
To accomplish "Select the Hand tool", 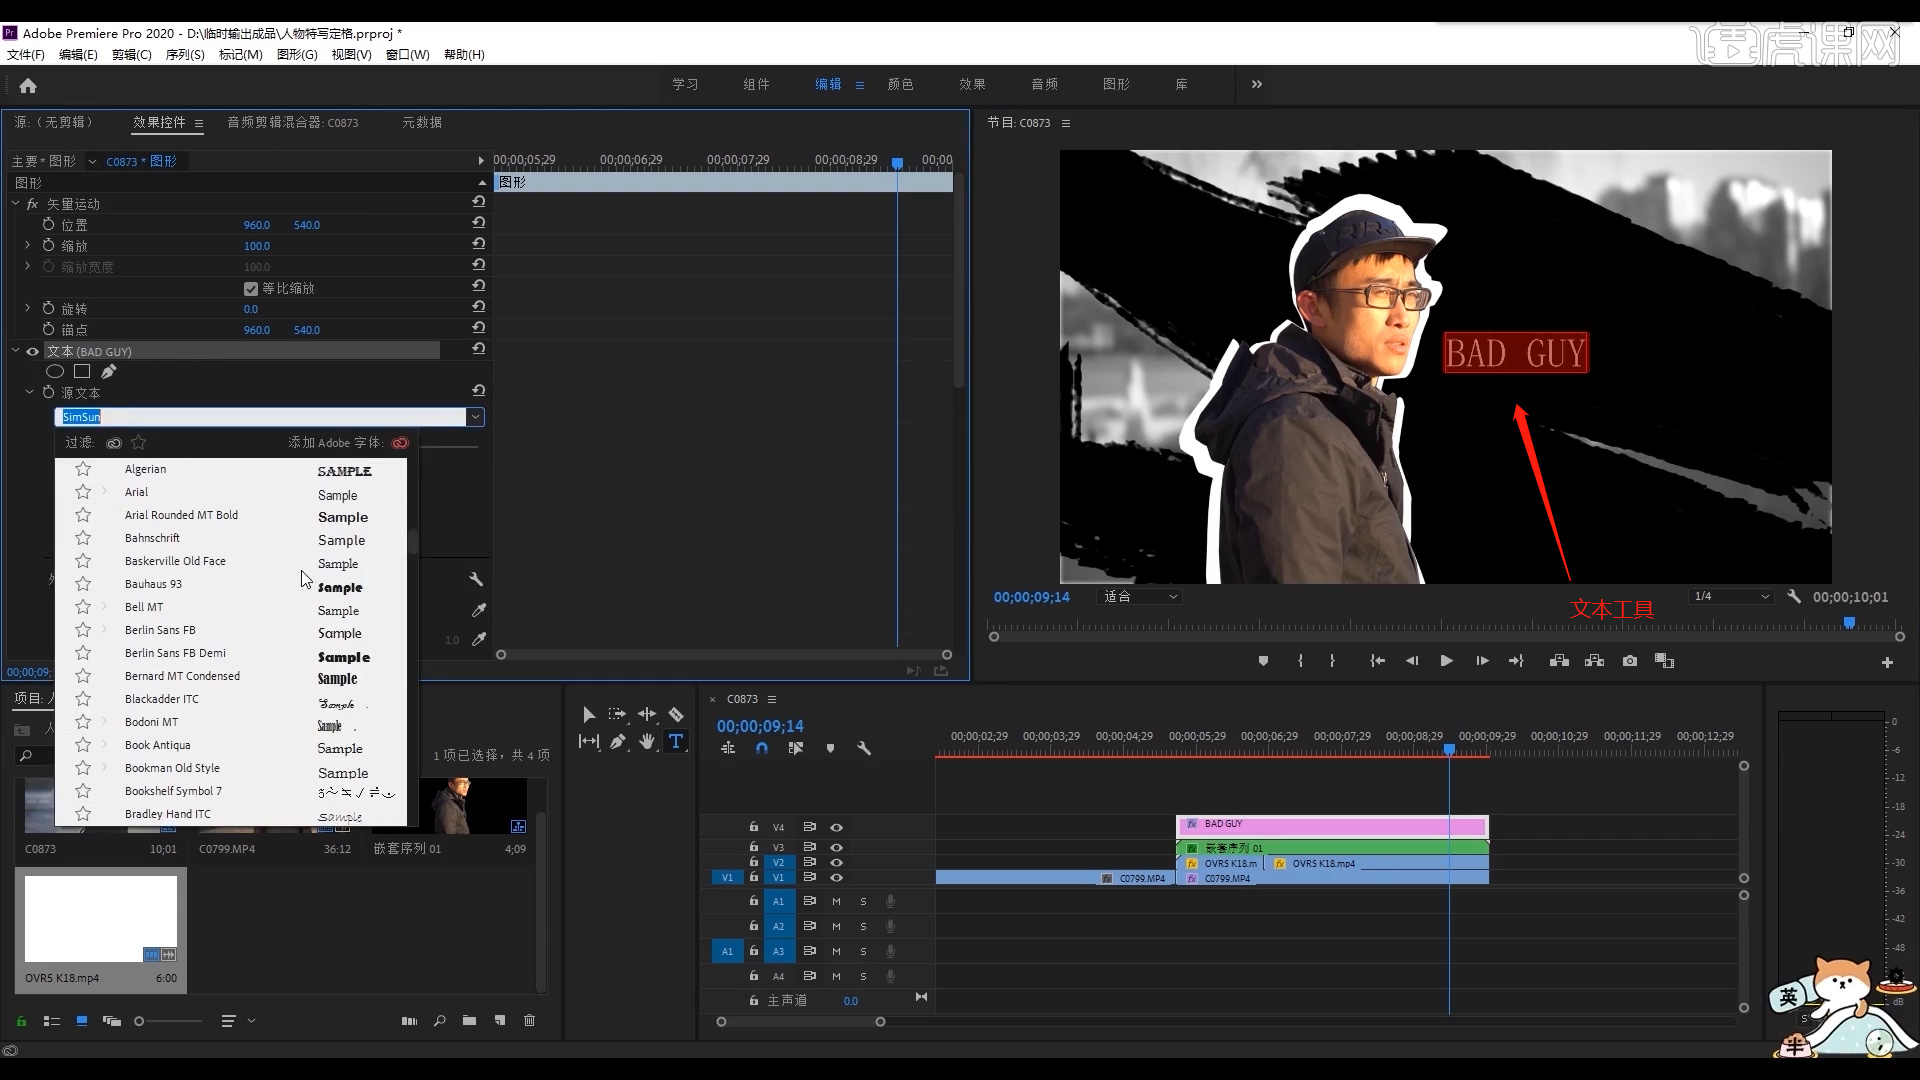I will (x=647, y=741).
